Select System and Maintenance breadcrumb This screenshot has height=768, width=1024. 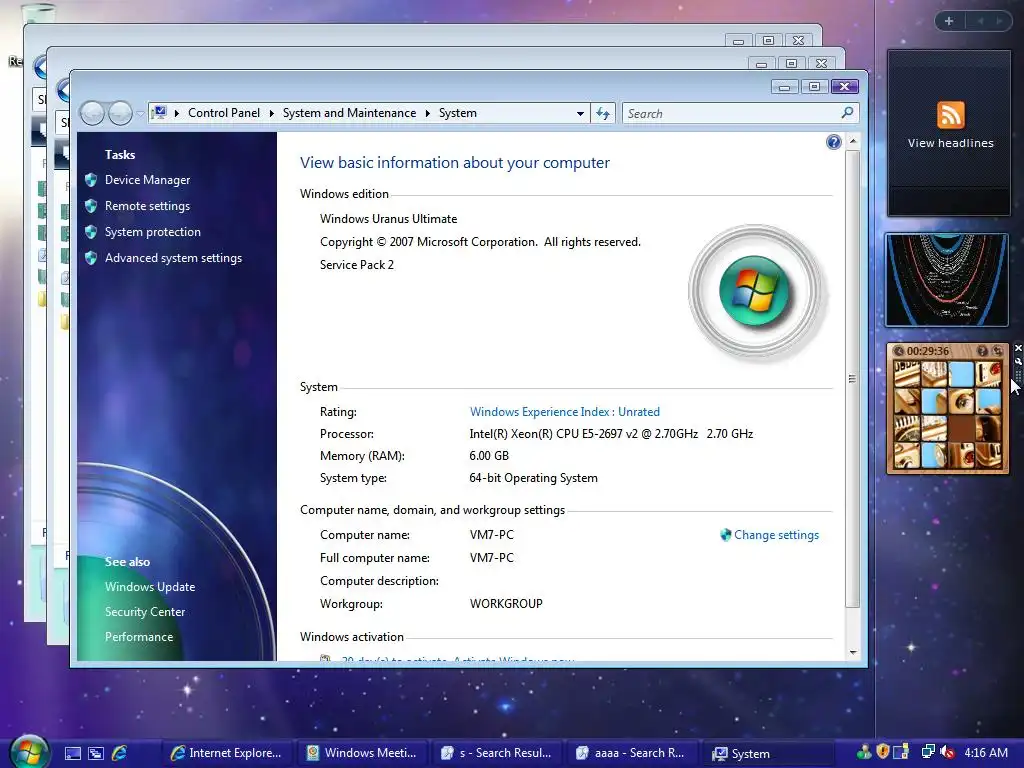pos(349,113)
